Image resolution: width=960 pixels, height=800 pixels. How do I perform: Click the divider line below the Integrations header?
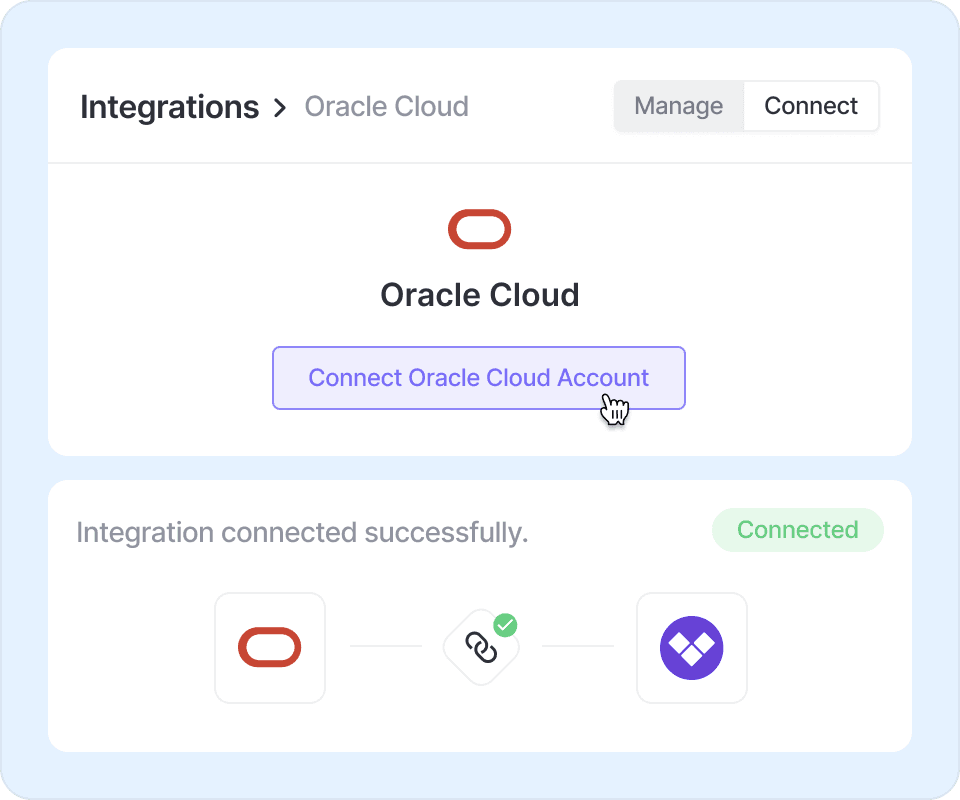coord(480,163)
